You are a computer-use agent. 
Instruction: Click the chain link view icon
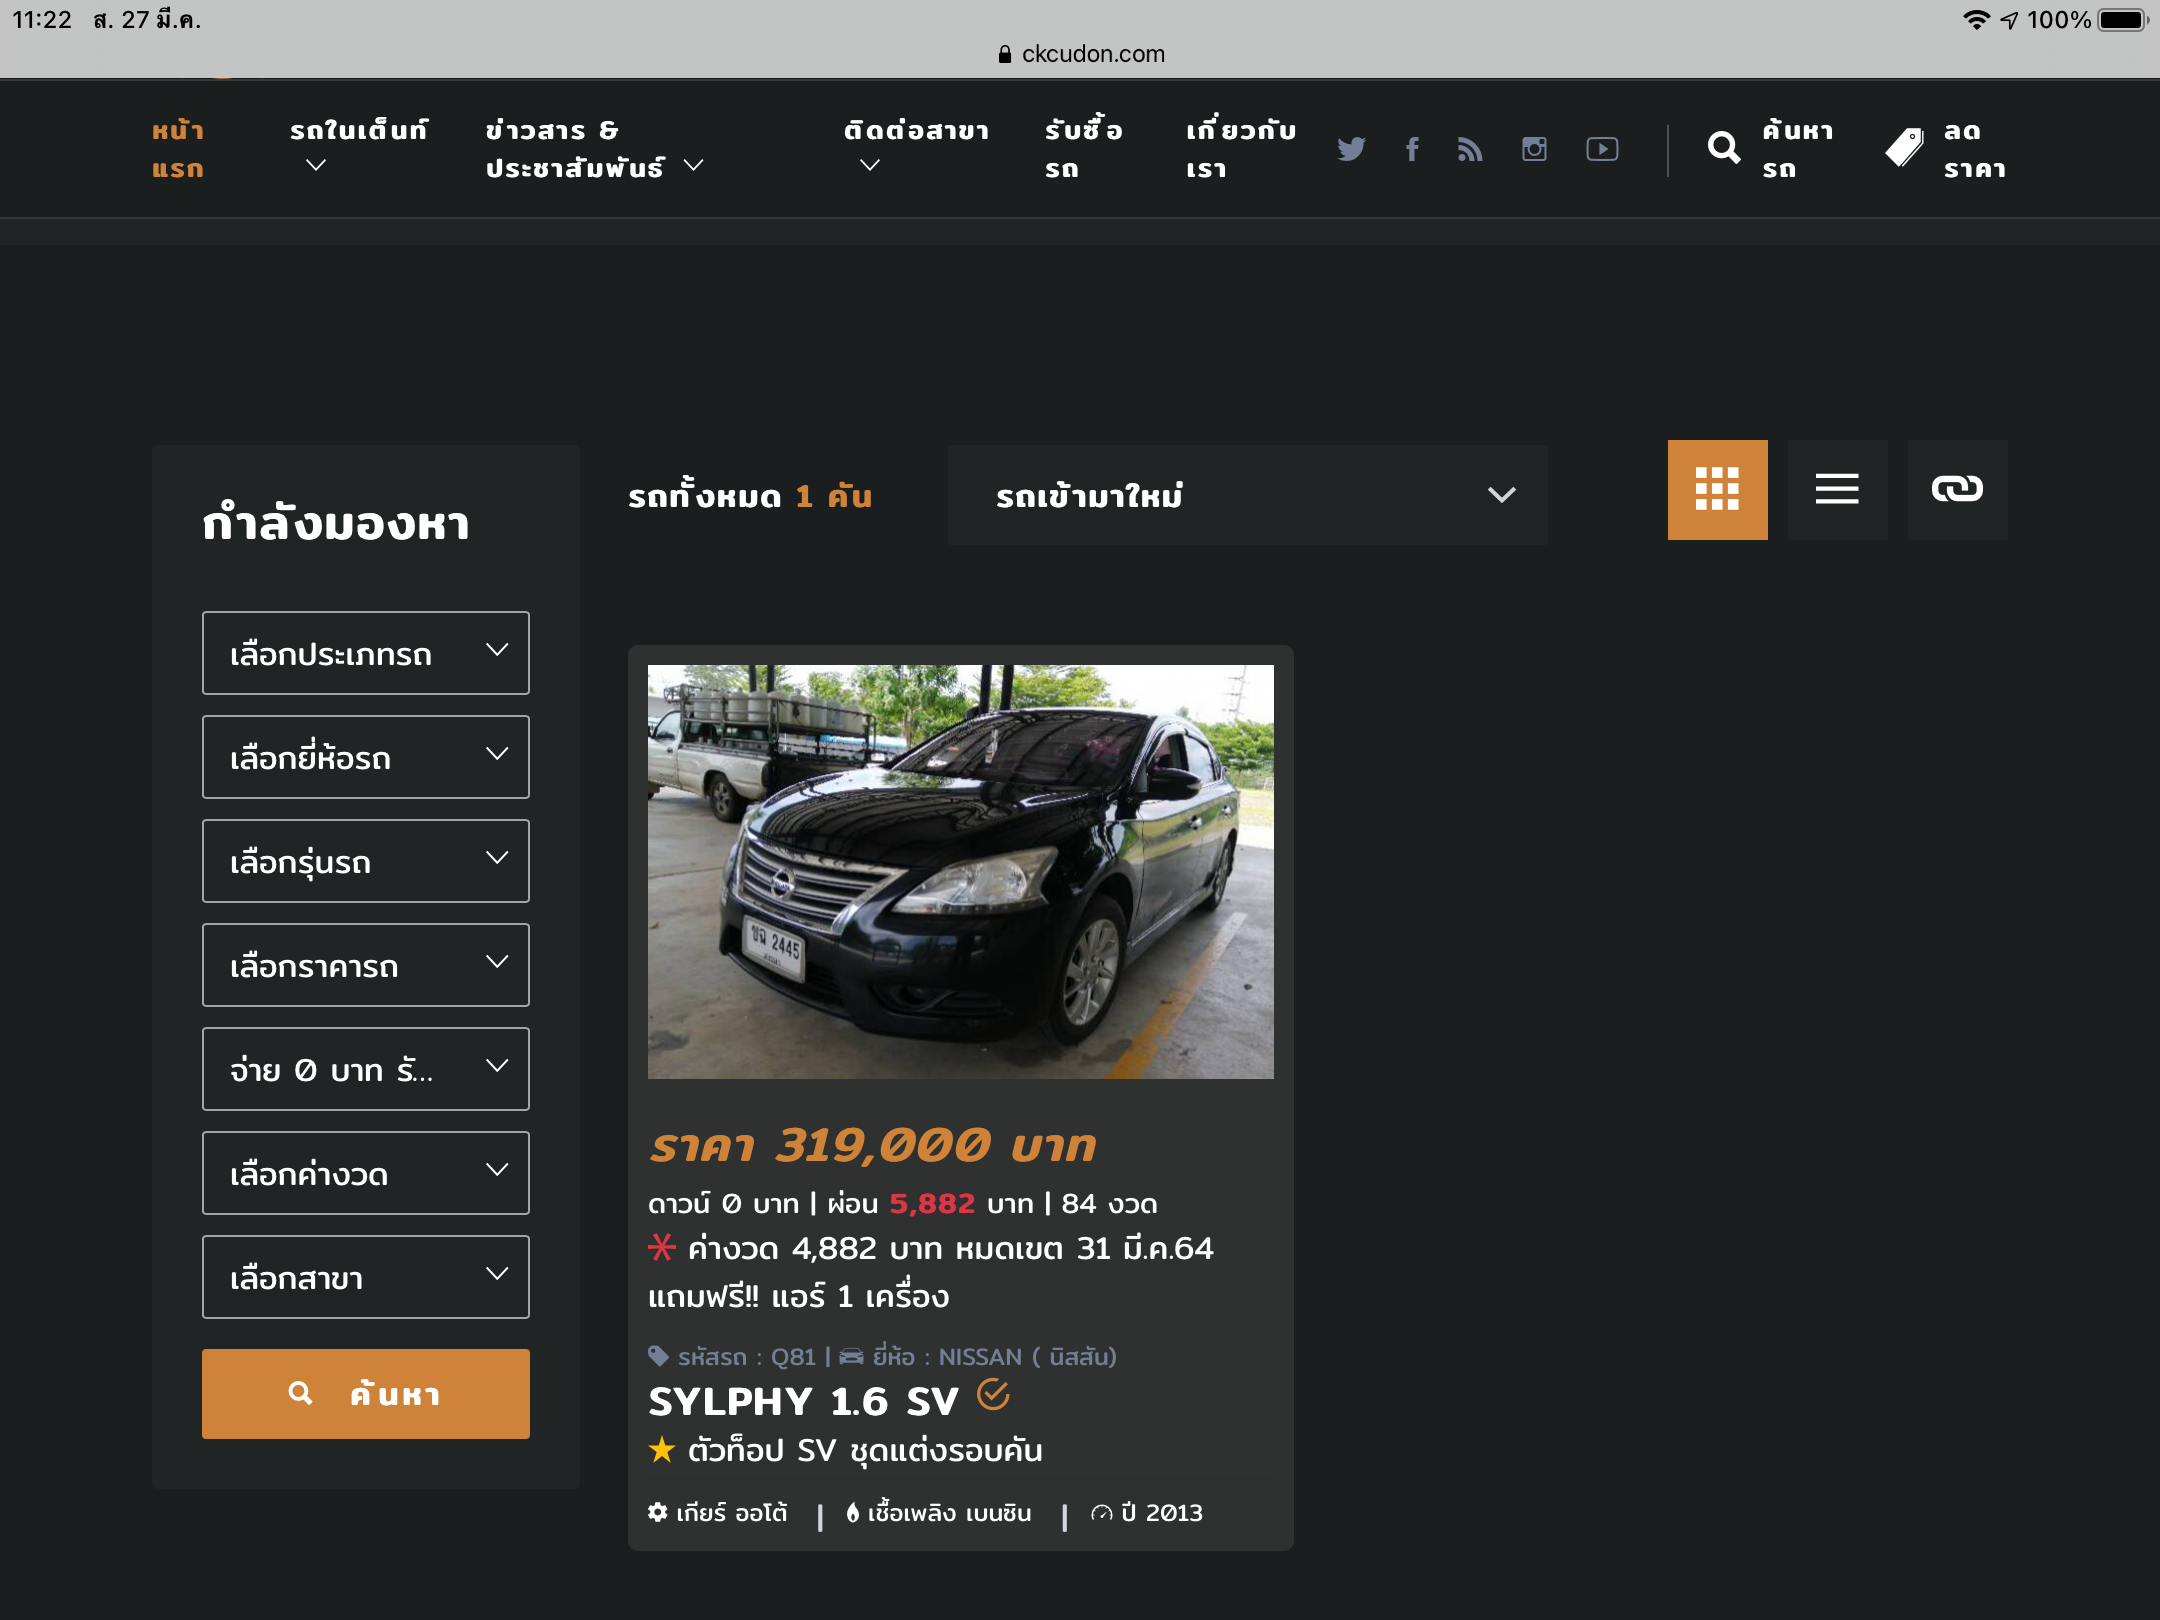pos(1957,489)
